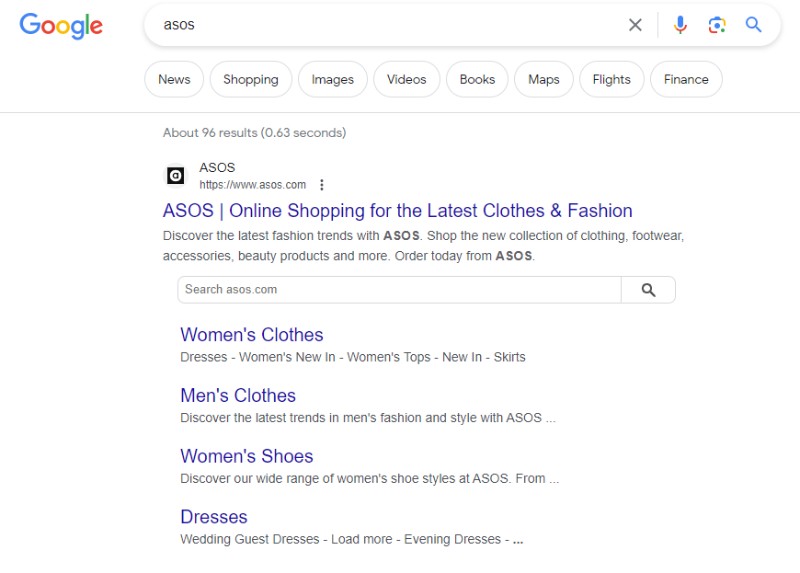
Task: Click the Dresses - Women's New In snippet
Action: click(x=353, y=357)
